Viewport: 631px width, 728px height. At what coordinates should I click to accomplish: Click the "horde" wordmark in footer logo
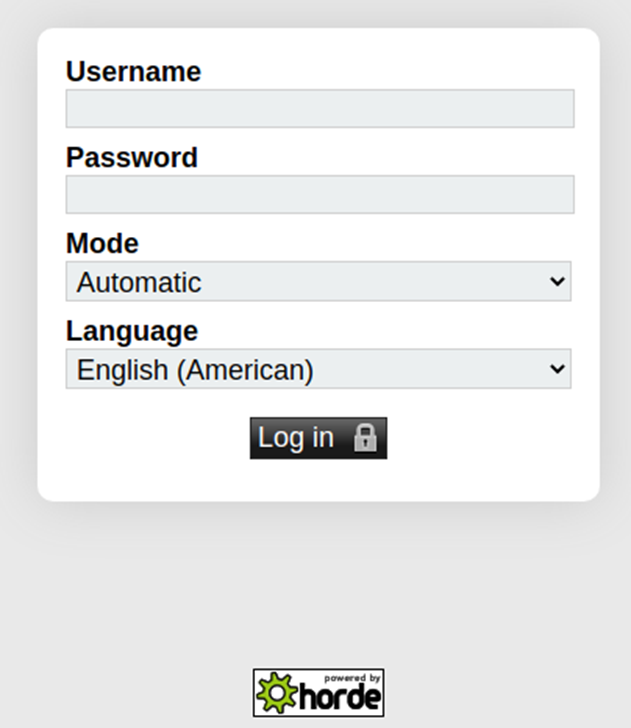341,697
